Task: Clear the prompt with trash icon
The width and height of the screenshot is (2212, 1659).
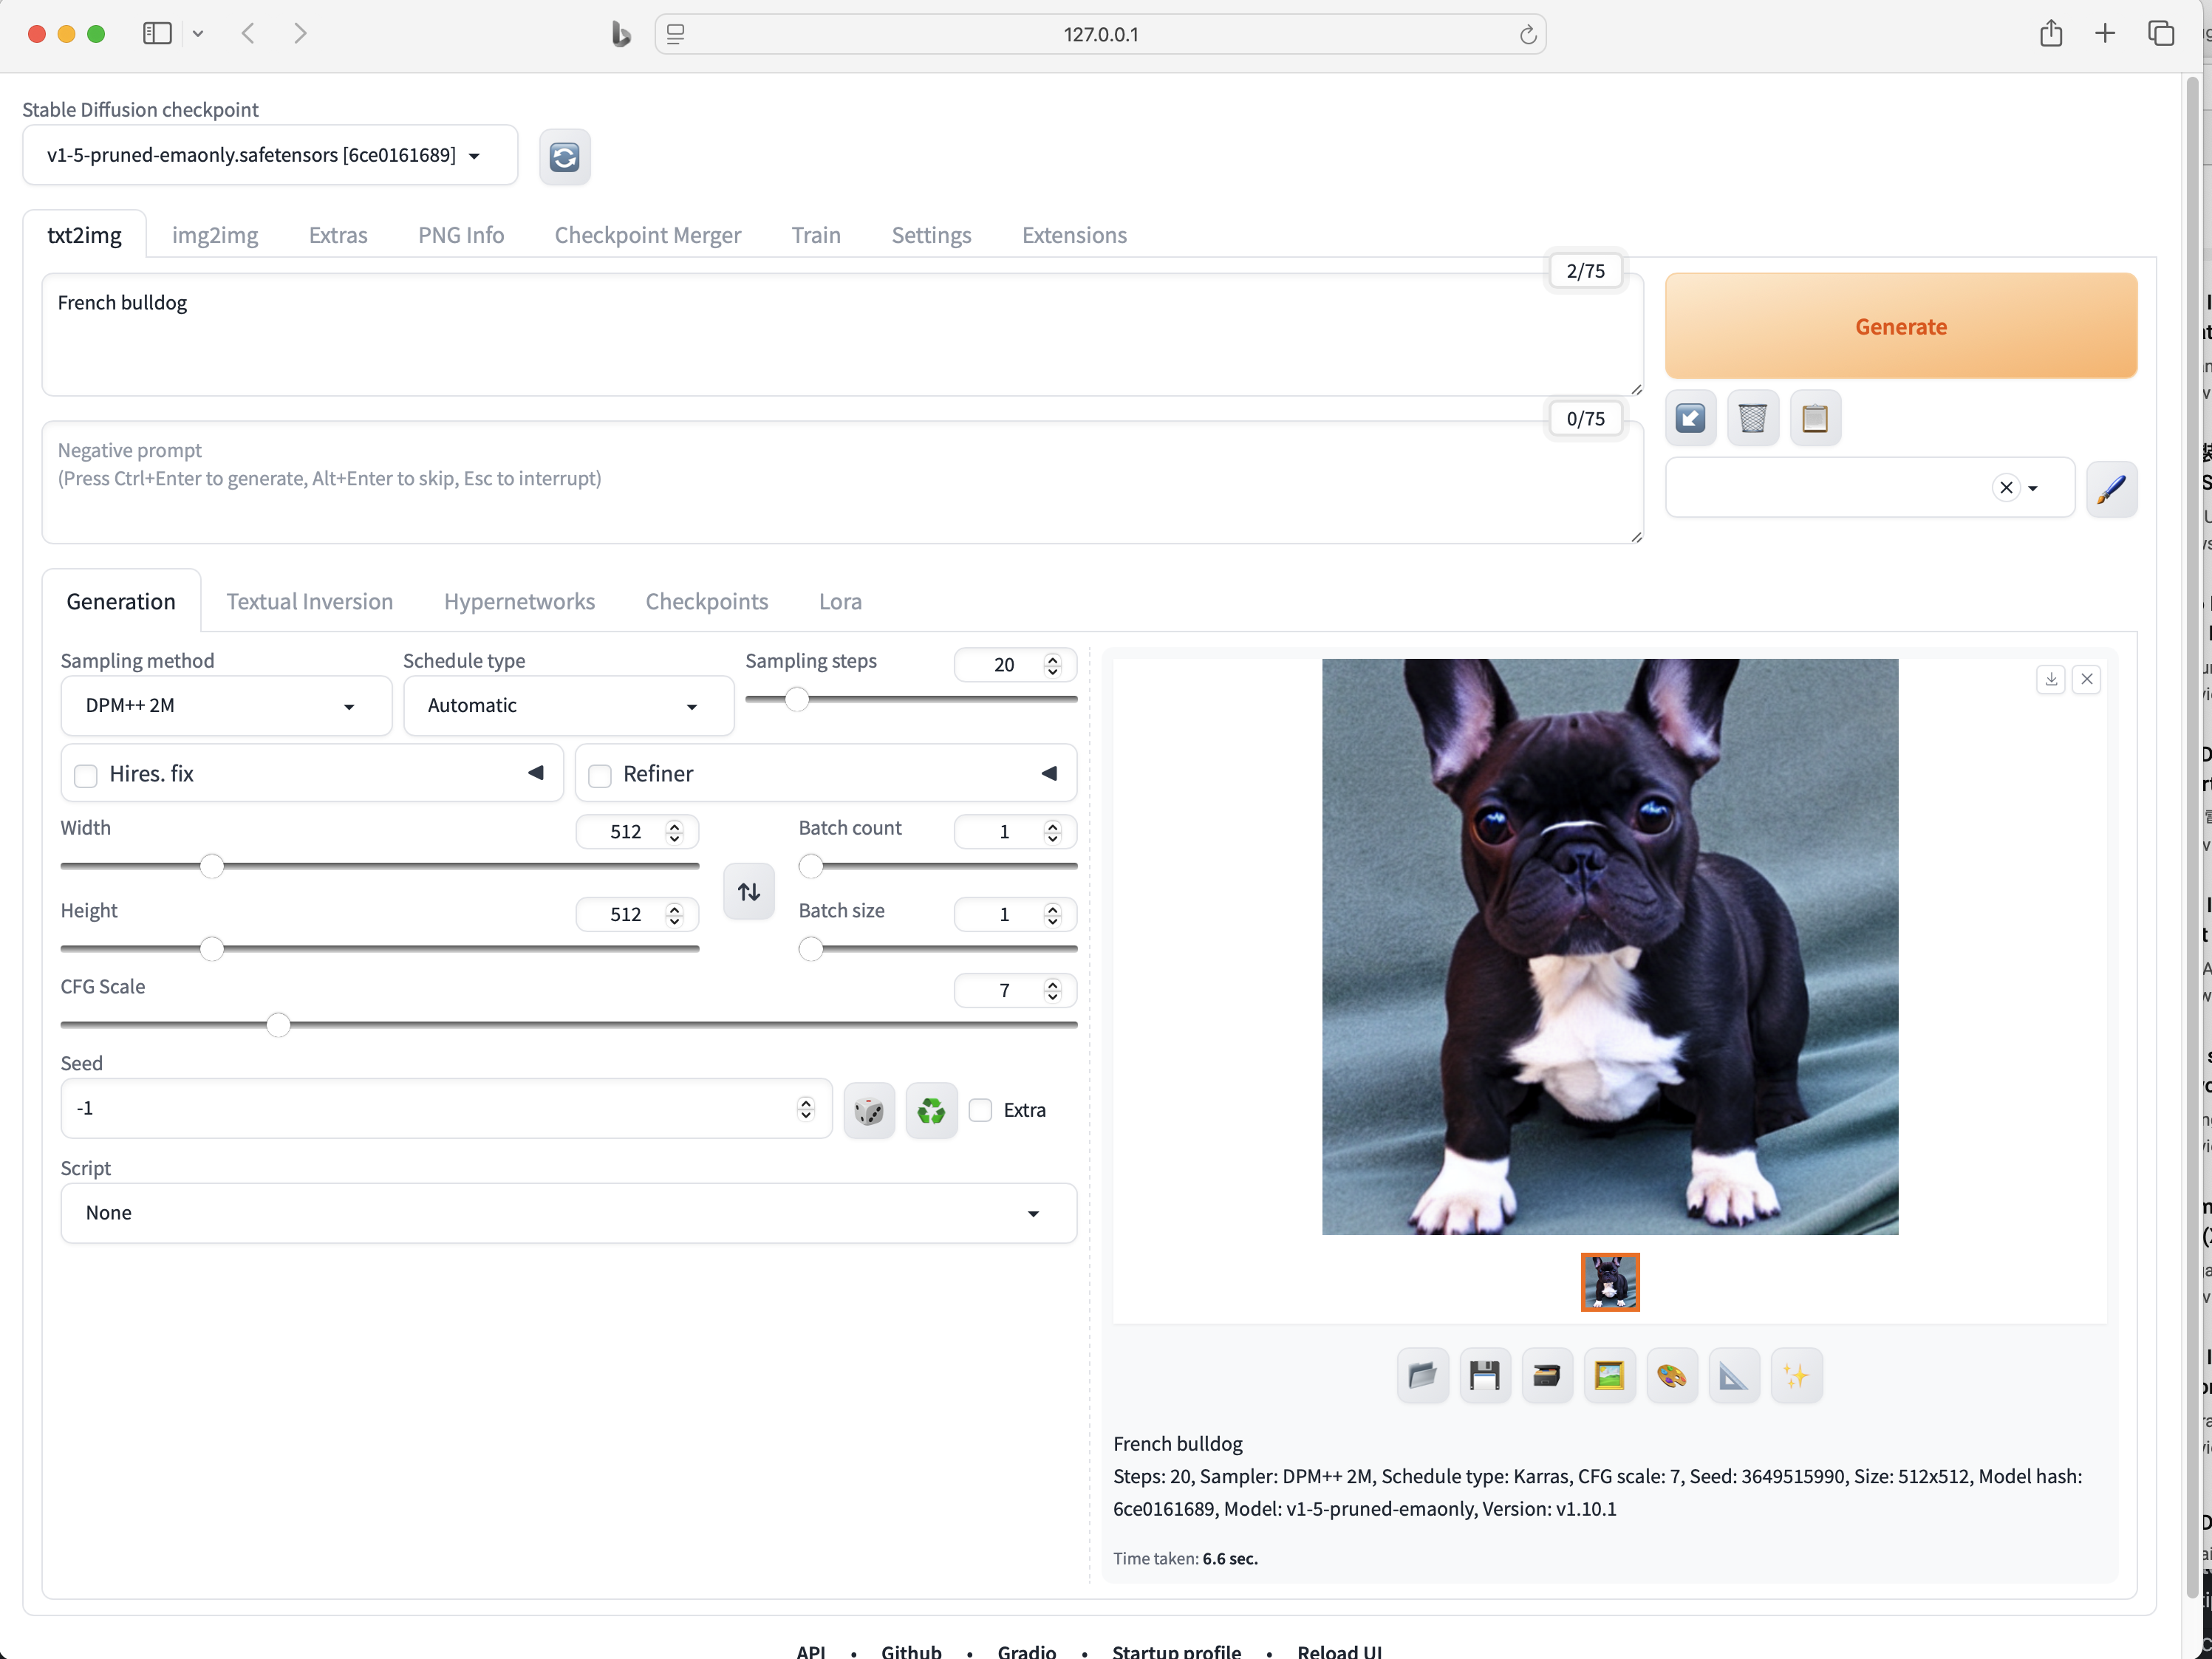Action: click(1753, 418)
